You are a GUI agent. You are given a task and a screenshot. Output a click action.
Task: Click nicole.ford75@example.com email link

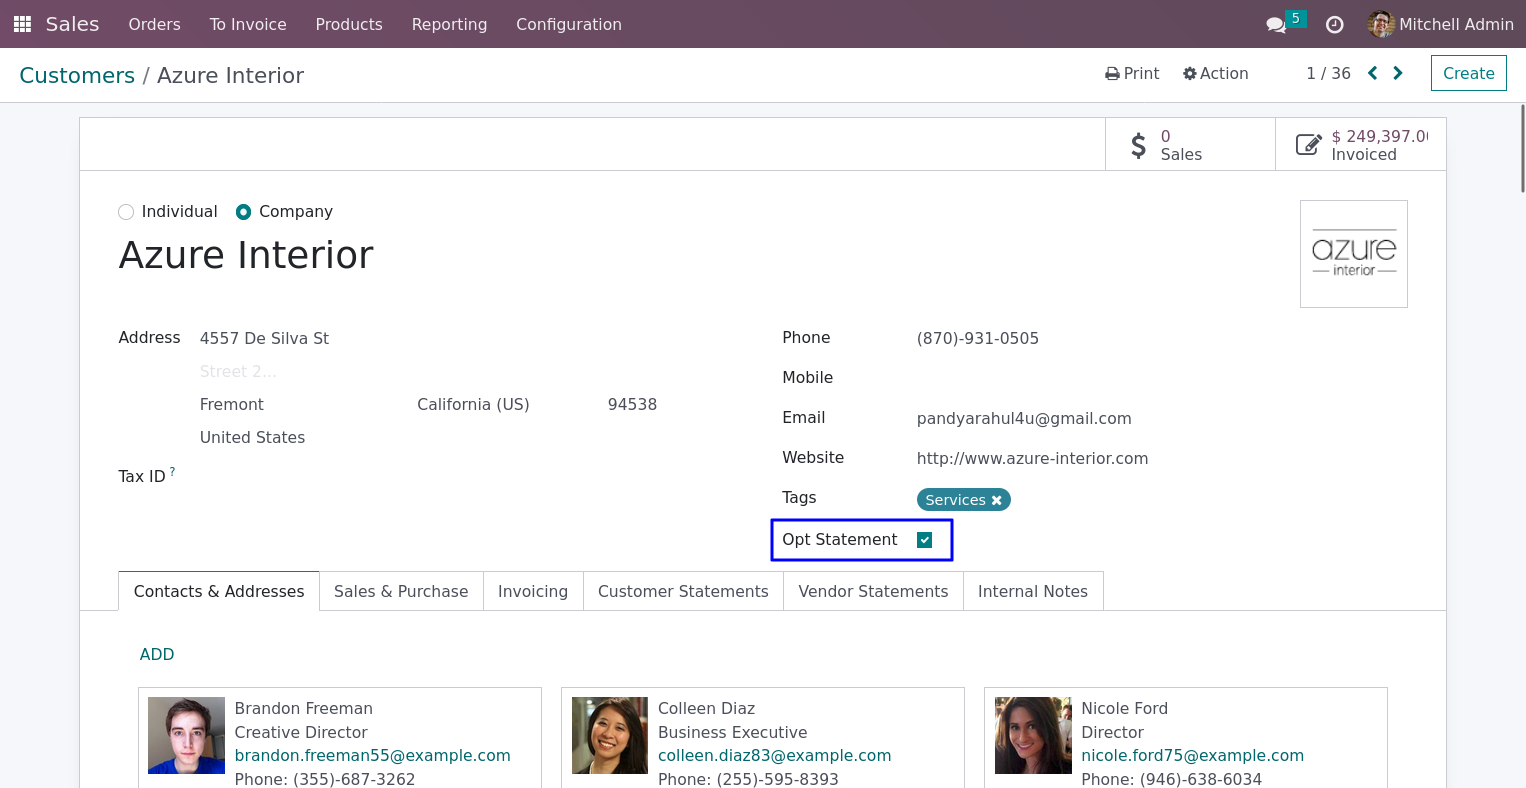pyautogui.click(x=1193, y=755)
